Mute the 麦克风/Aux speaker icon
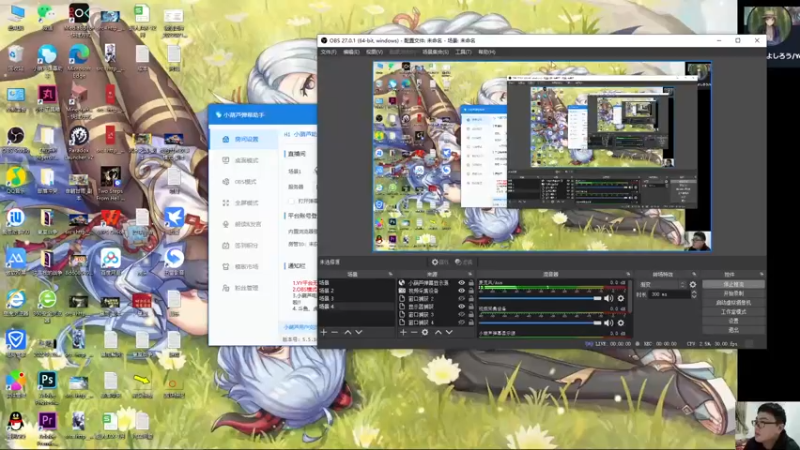Viewport: 800px width, 450px height. click(x=609, y=298)
